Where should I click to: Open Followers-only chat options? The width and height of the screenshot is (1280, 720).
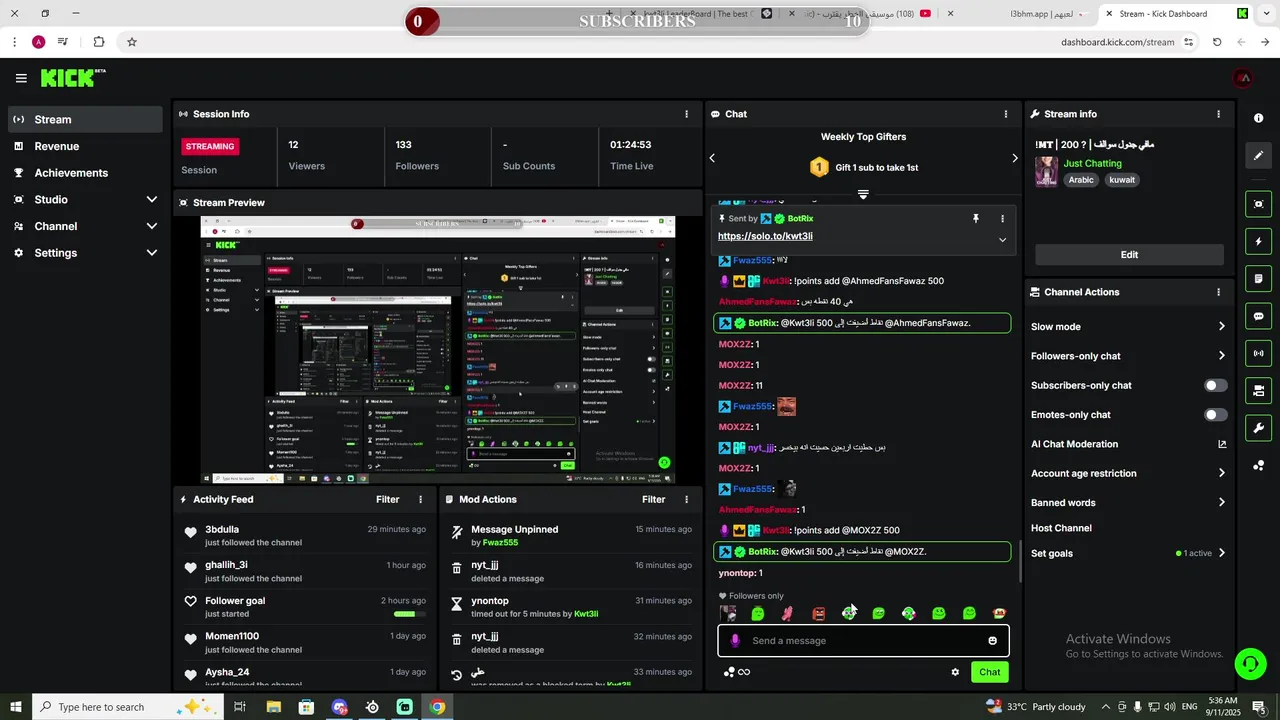pyautogui.click(x=1128, y=356)
